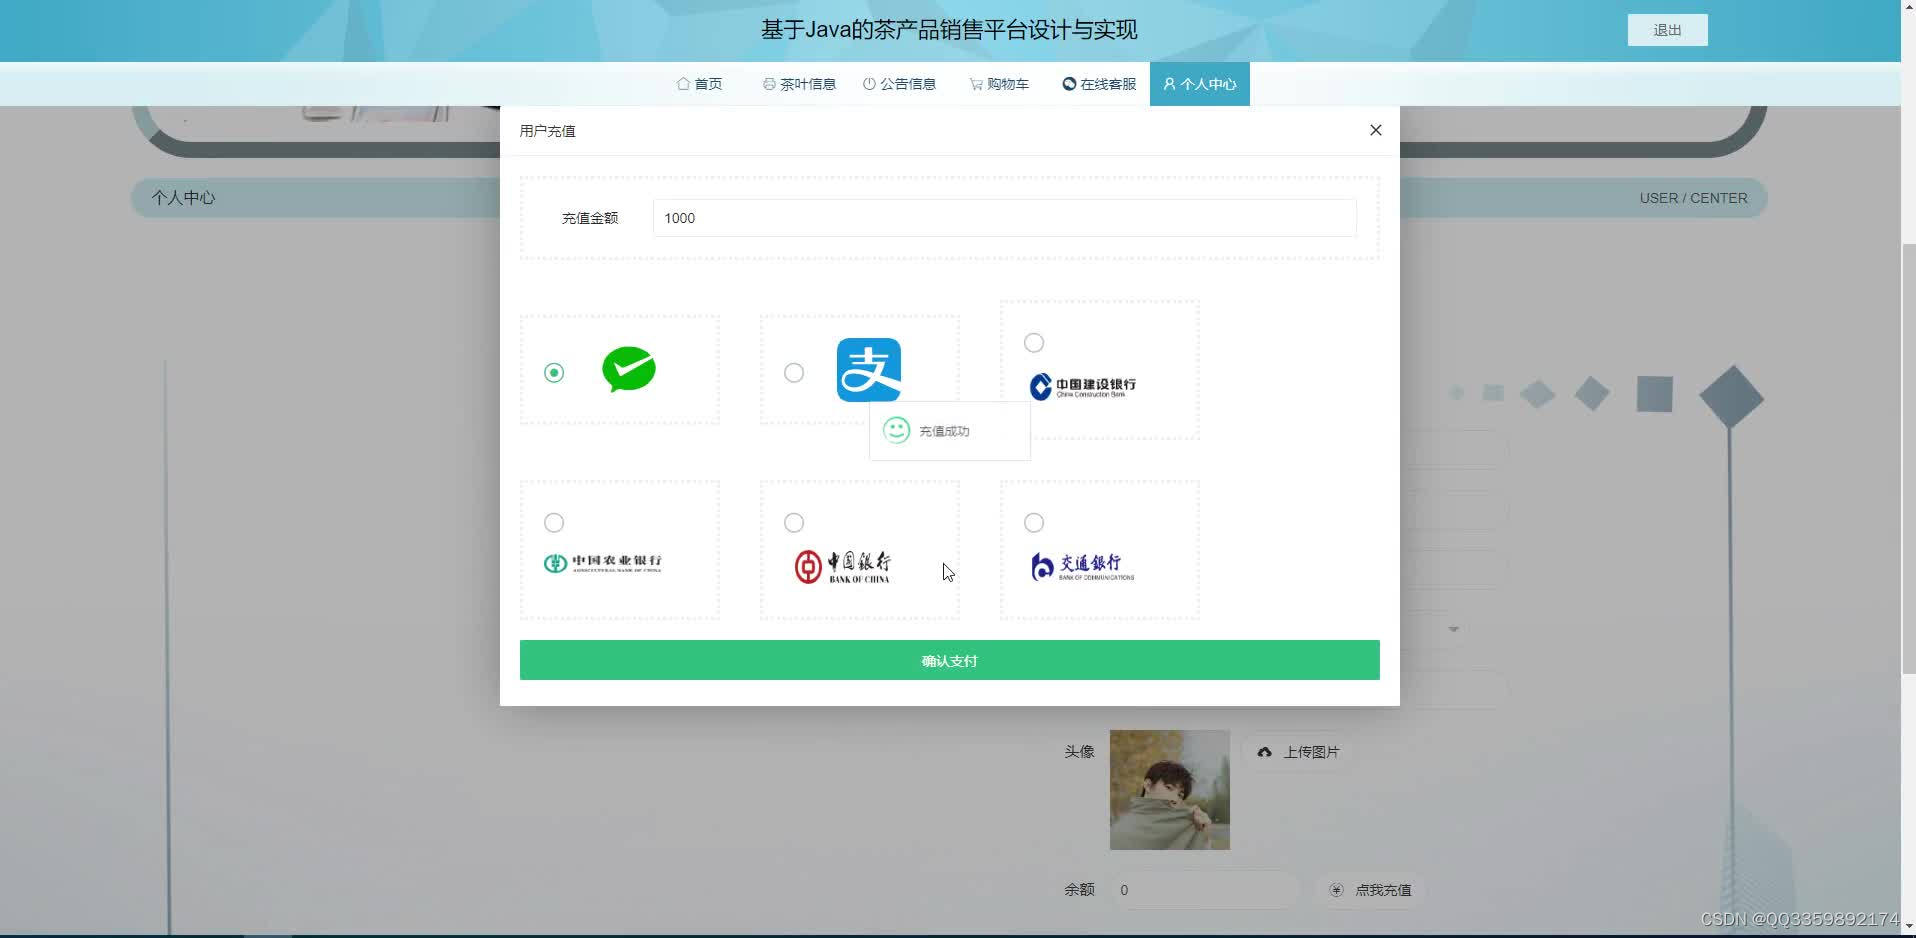Click the user avatar photo
This screenshot has width=1916, height=938.
[x=1170, y=790]
